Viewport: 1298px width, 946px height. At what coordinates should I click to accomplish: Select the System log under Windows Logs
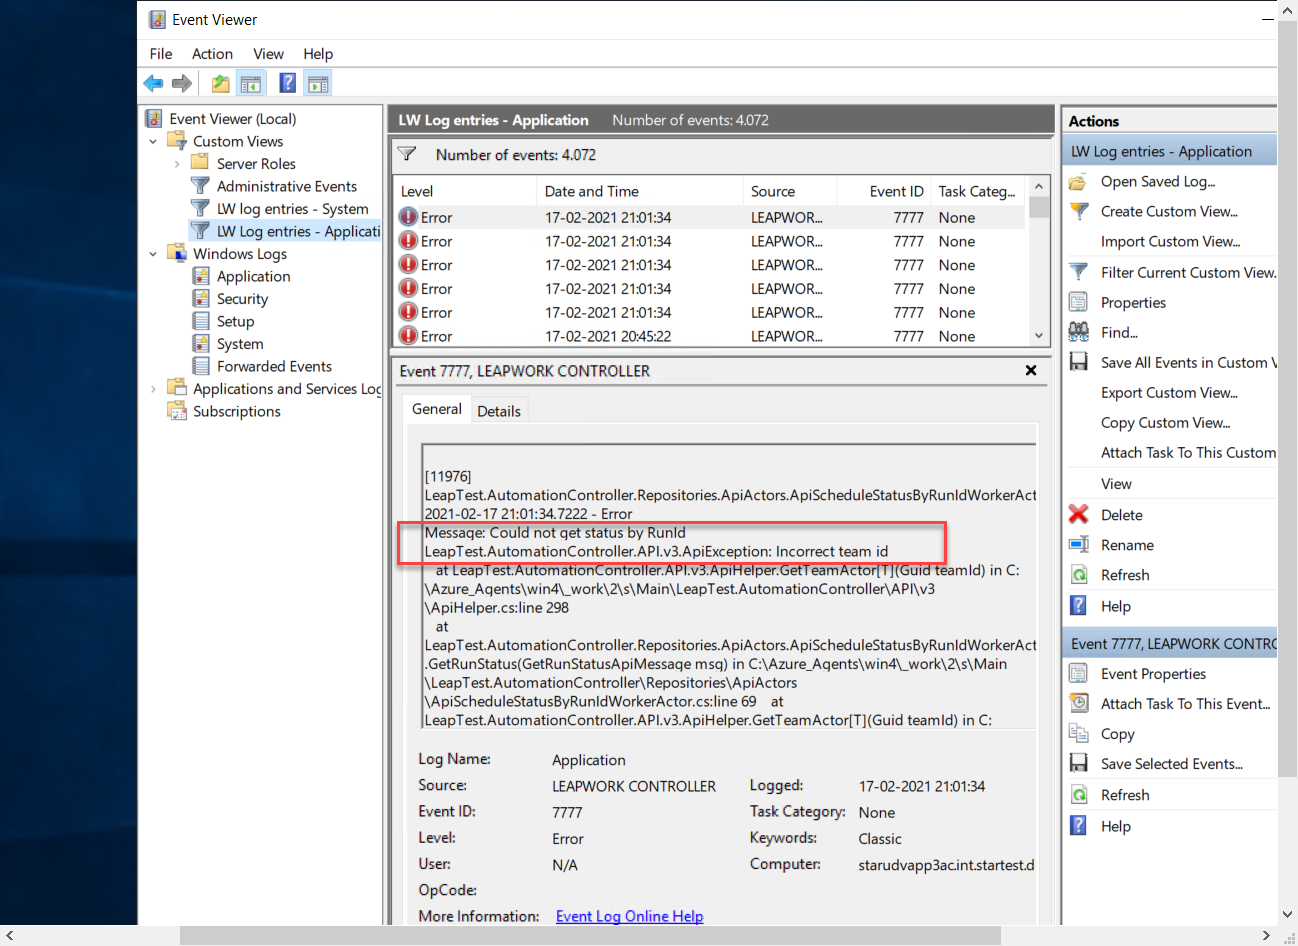(x=240, y=344)
